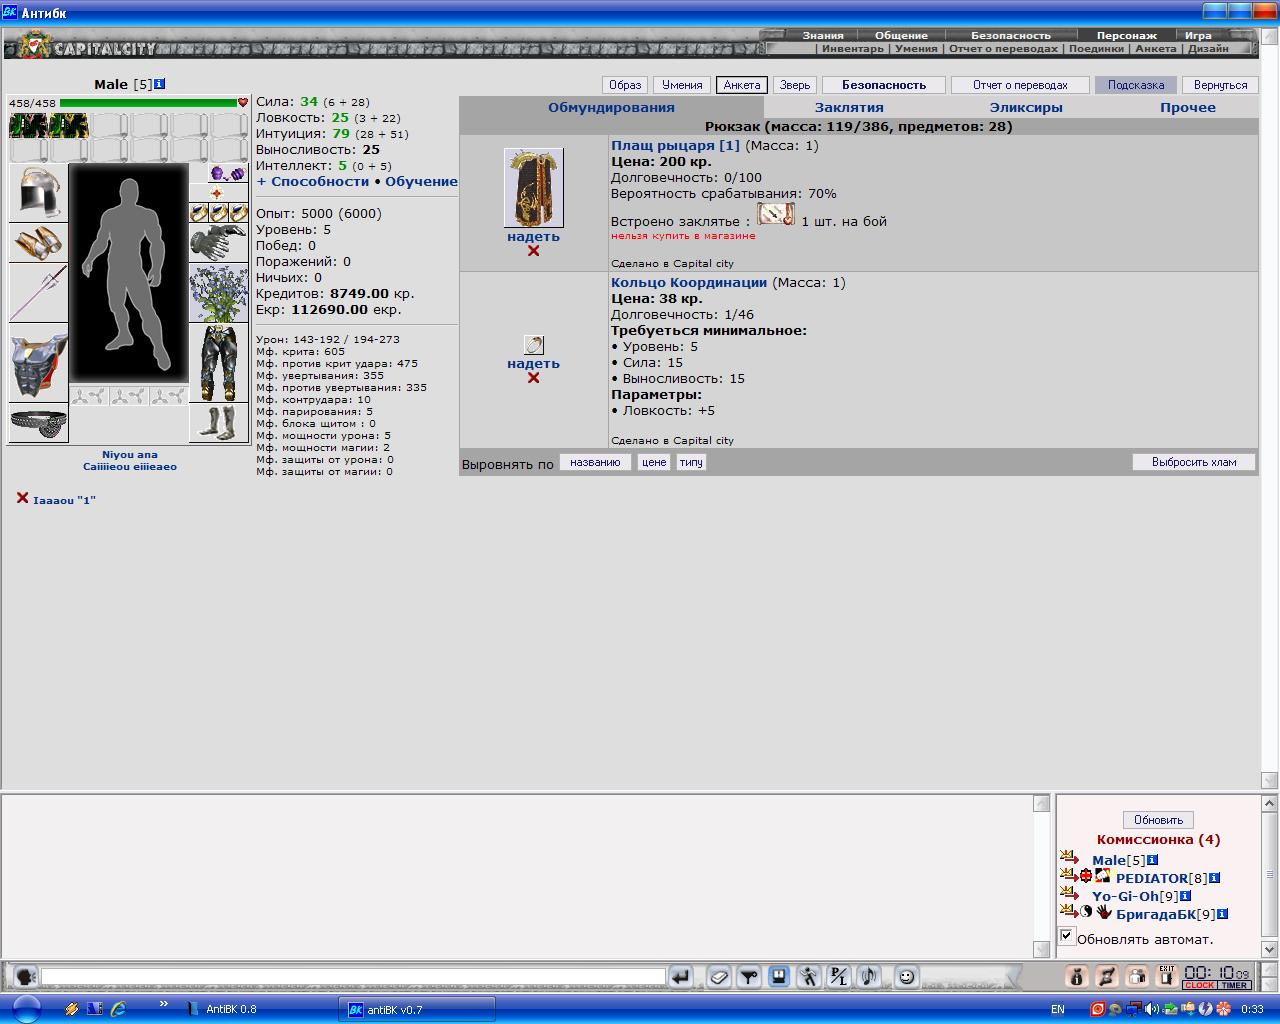Click the first equipped ring slot
This screenshot has height=1024, width=1280.
199,213
